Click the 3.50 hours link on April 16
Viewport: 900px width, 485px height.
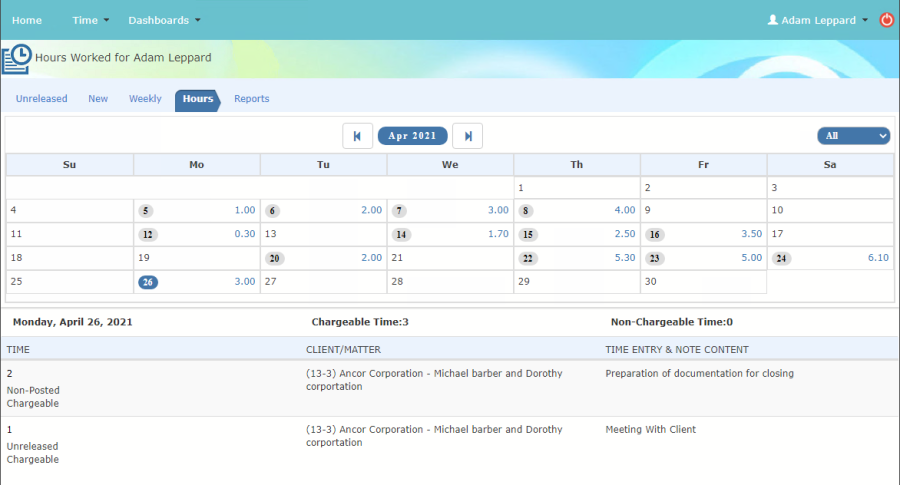(751, 234)
